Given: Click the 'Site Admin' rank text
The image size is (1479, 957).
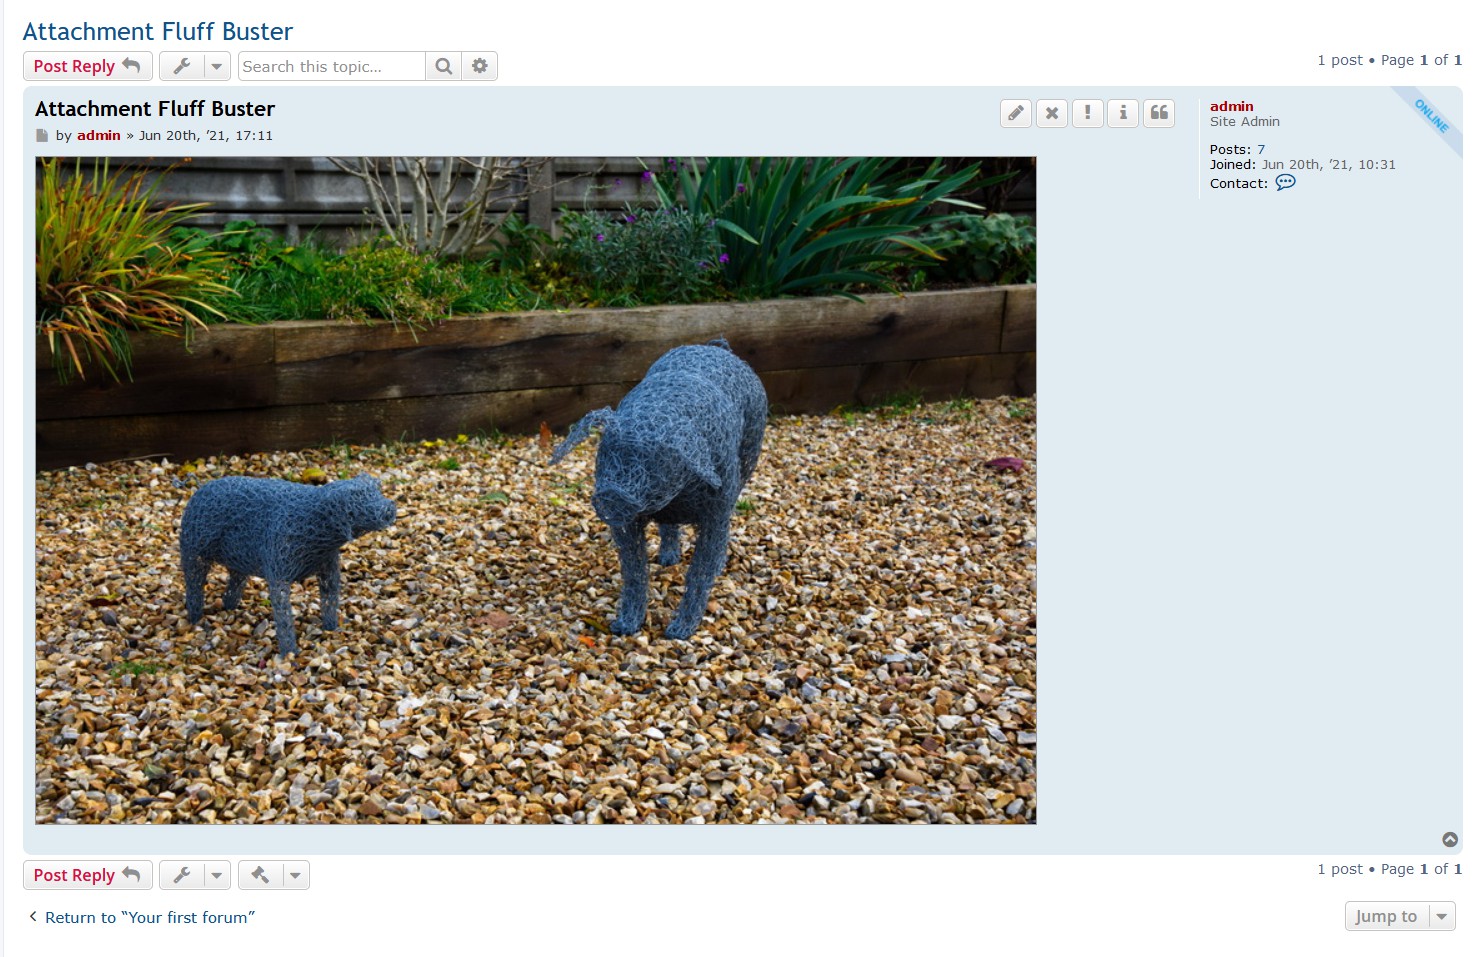Looking at the screenshot, I should tap(1245, 121).
